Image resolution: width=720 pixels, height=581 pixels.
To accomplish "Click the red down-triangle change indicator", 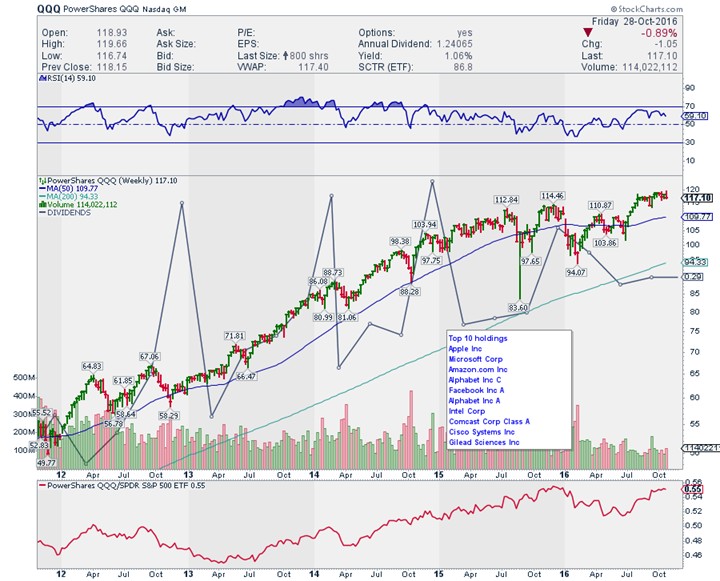I will [x=588, y=33].
